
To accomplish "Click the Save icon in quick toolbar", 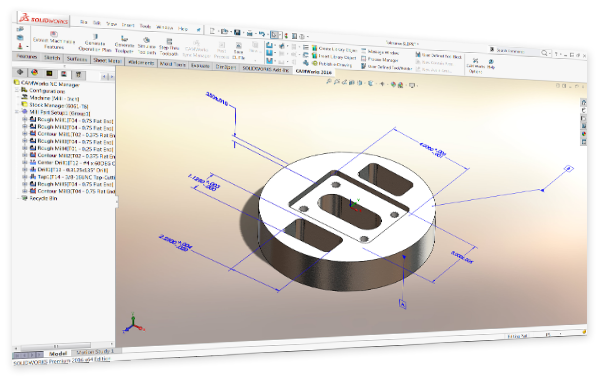I will tap(237, 33).
